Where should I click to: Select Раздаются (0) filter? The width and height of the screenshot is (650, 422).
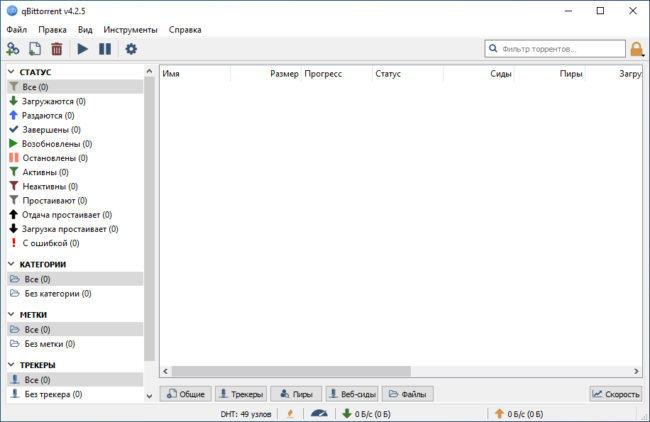[x=75, y=115]
